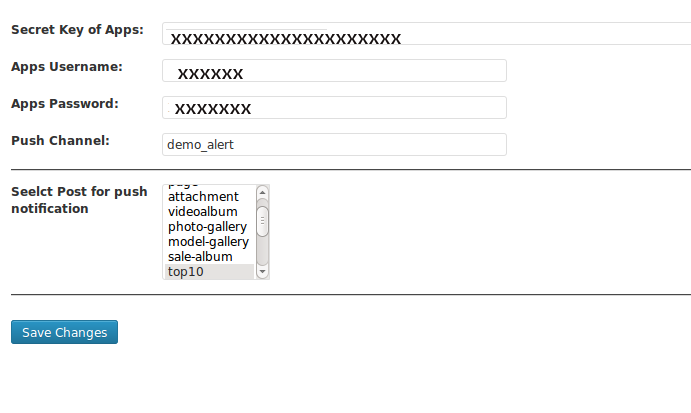Click scrollbar track below the thumb
This screenshot has width=691, height=413.
262,251
